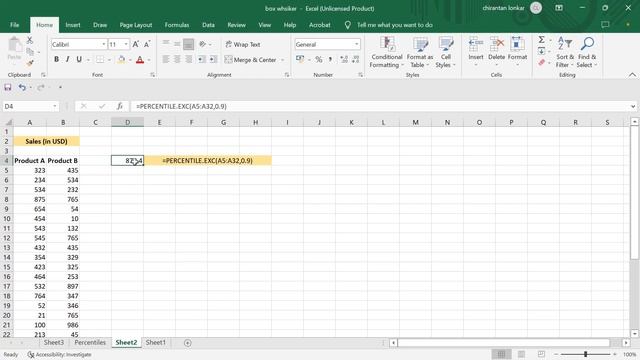Click the Increase Indent icon
This screenshot has height=360, width=640.
[x=213, y=60]
